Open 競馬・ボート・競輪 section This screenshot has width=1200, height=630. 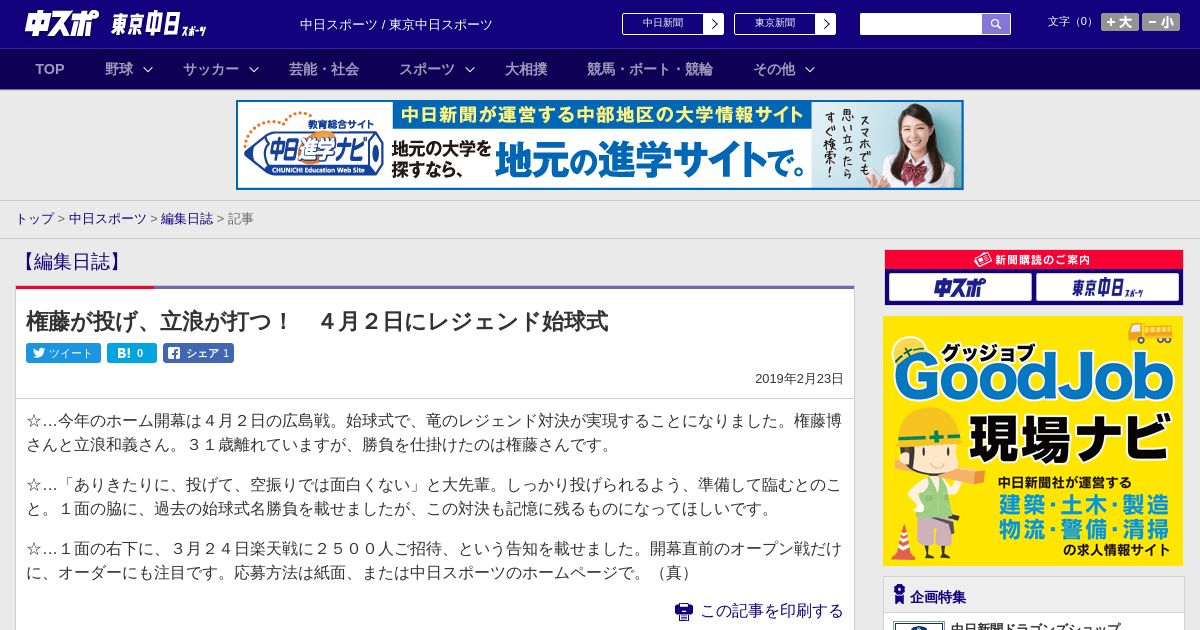tap(650, 69)
